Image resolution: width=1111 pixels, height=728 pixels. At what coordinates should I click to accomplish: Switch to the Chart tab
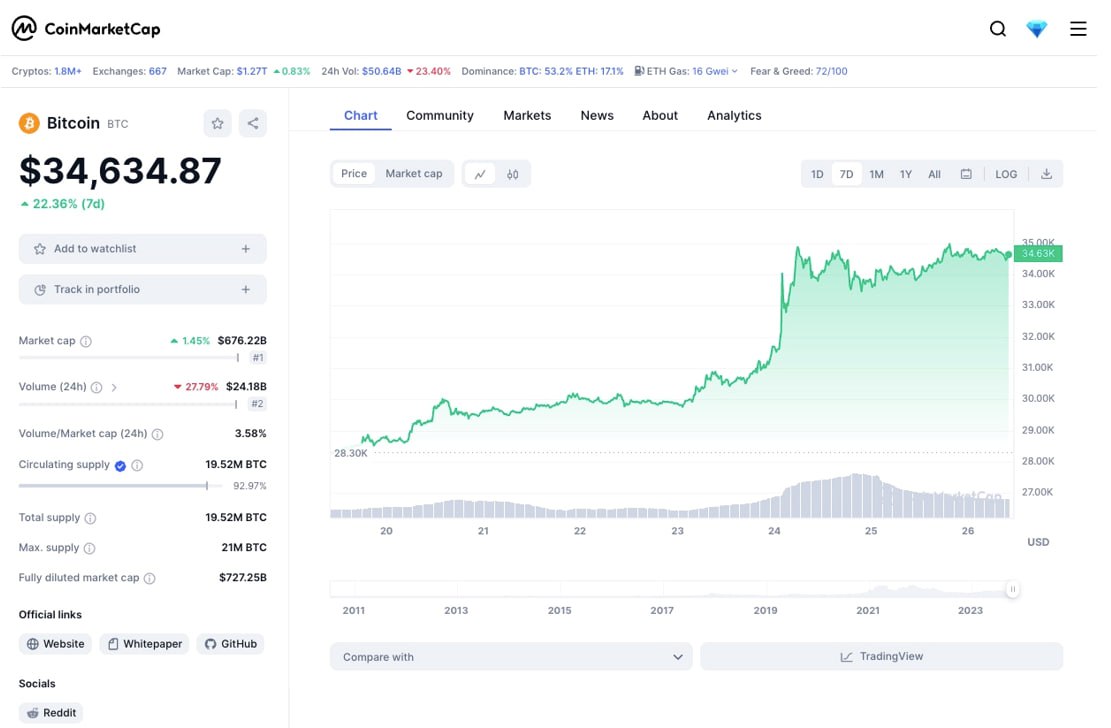point(361,116)
